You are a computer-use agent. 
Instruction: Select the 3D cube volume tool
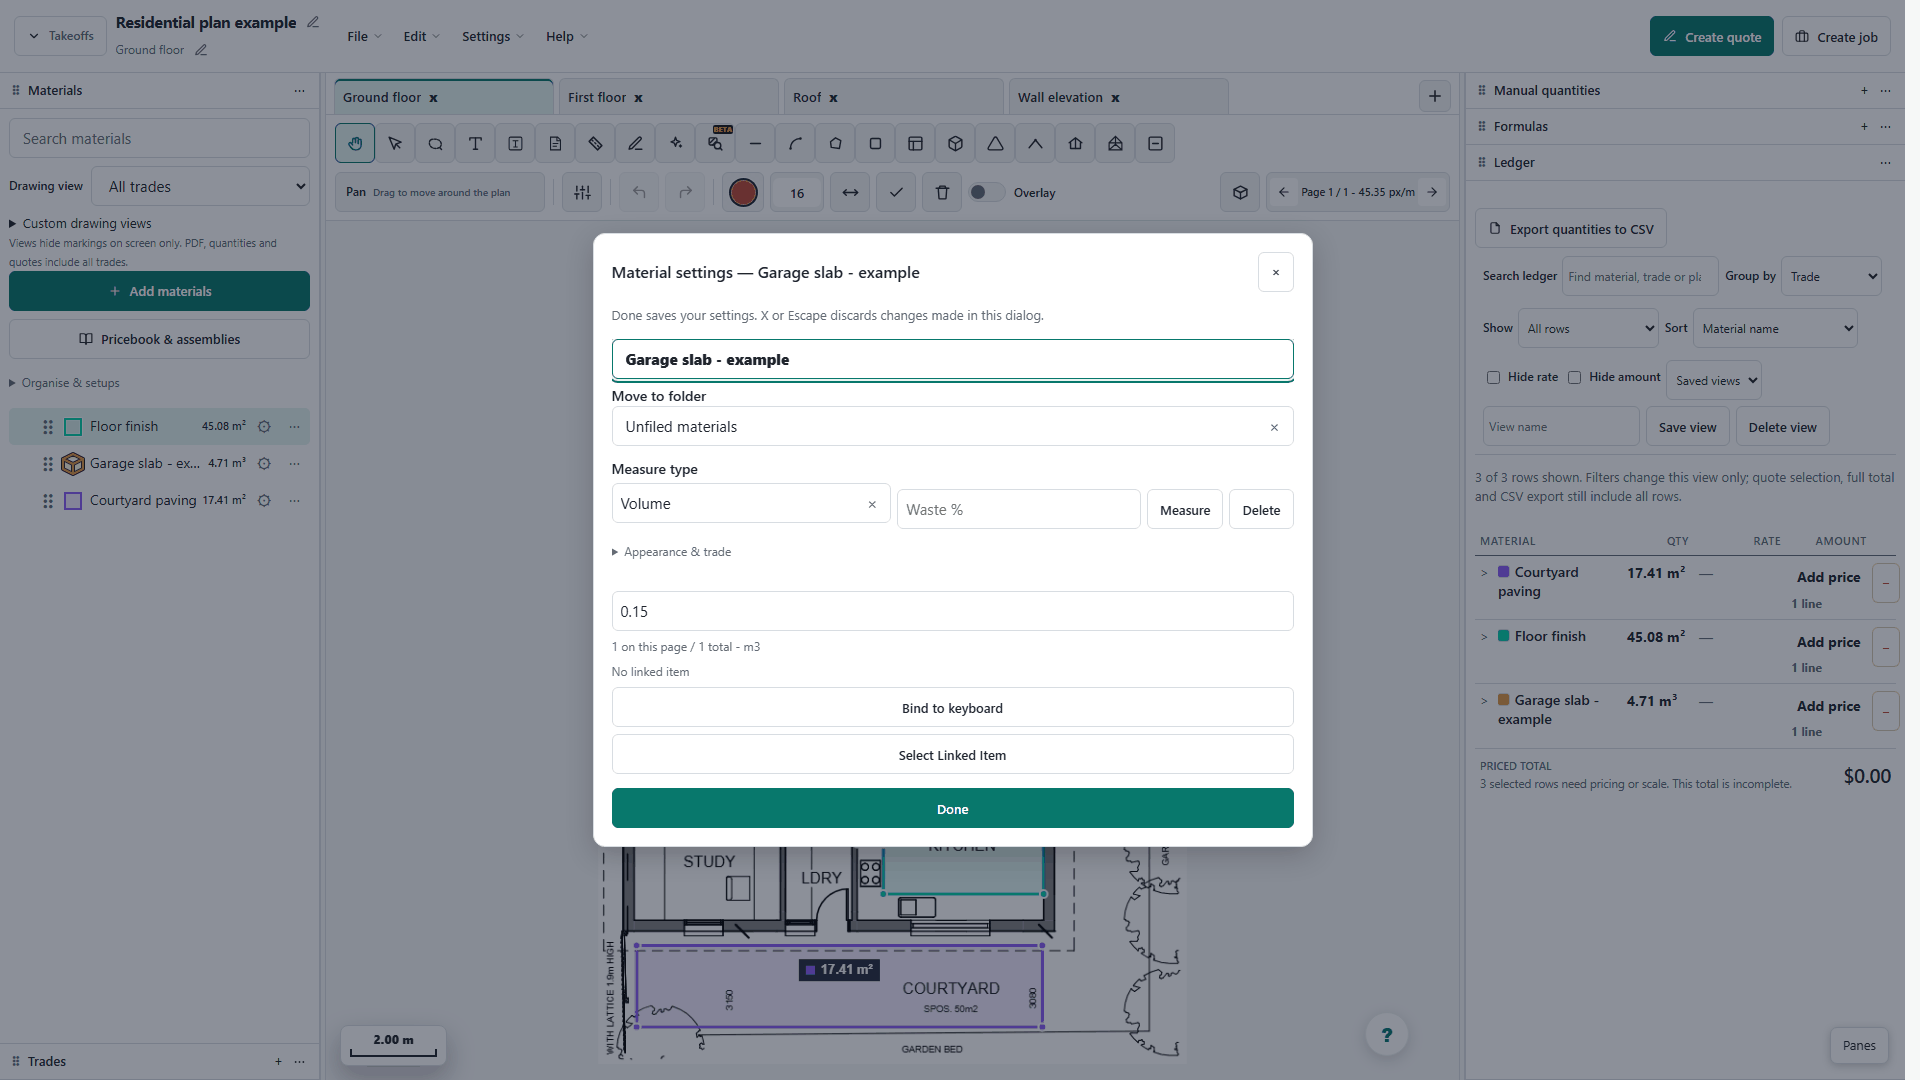tap(955, 144)
